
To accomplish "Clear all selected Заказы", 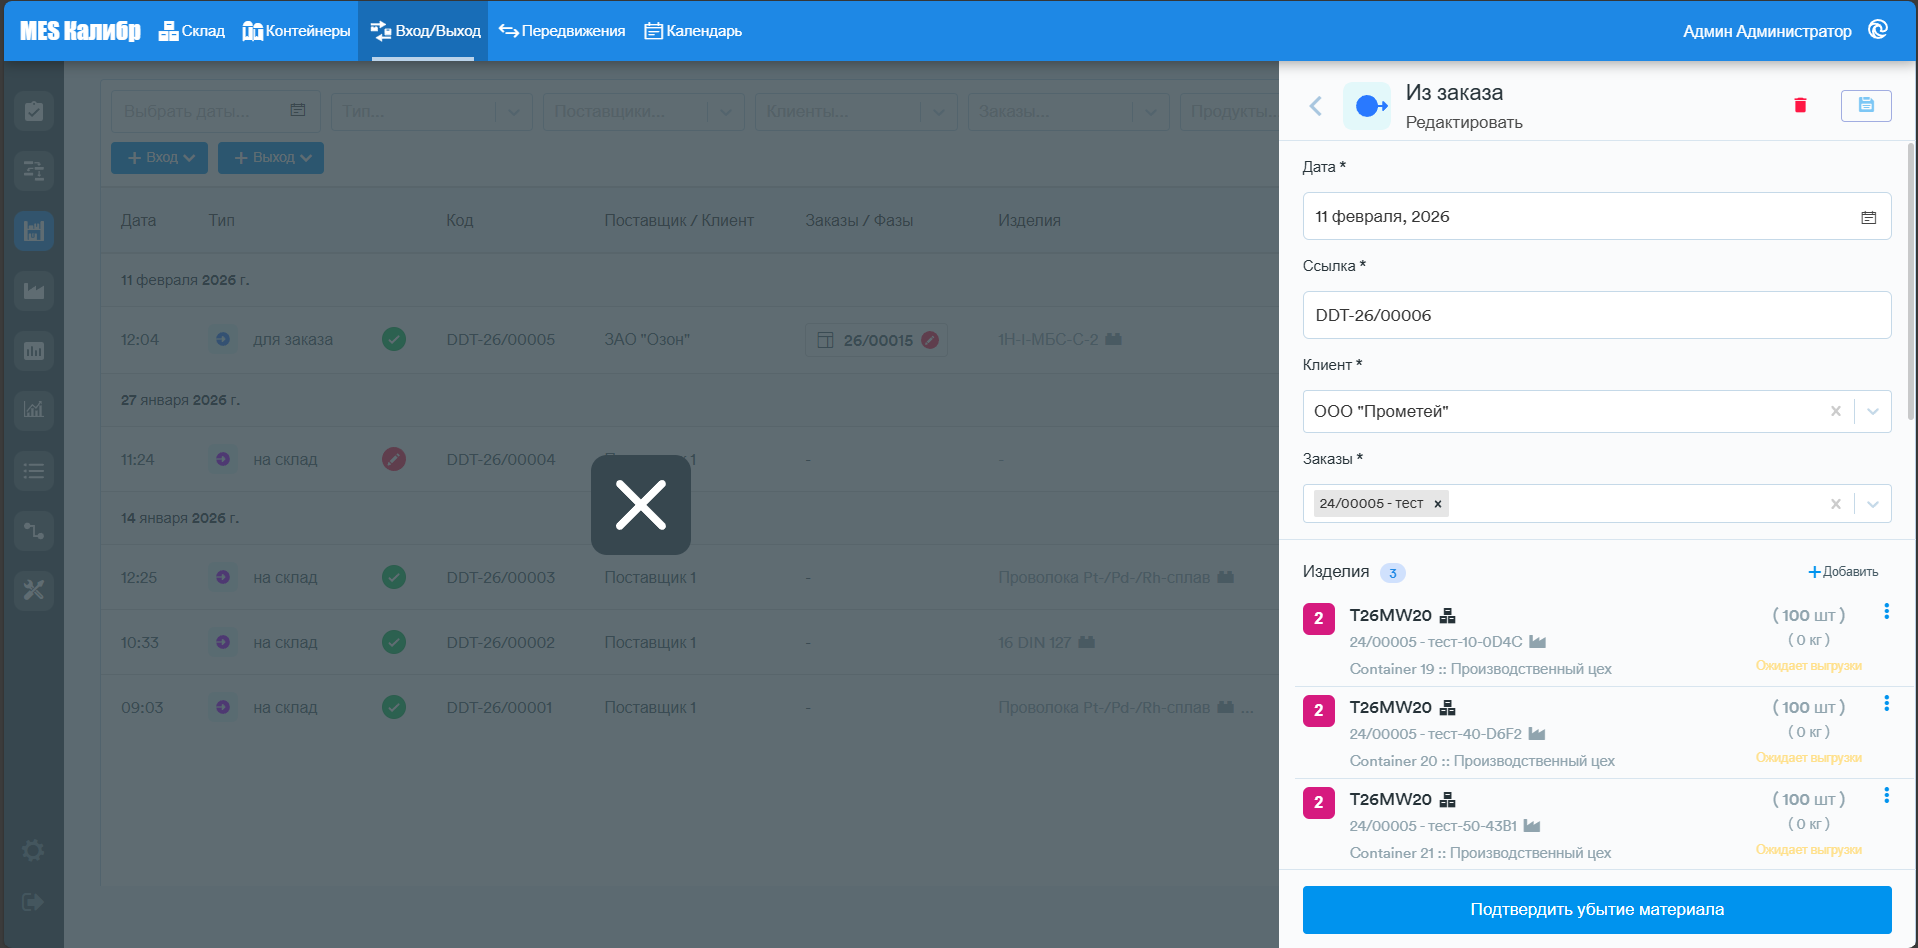I will (x=1836, y=504).
